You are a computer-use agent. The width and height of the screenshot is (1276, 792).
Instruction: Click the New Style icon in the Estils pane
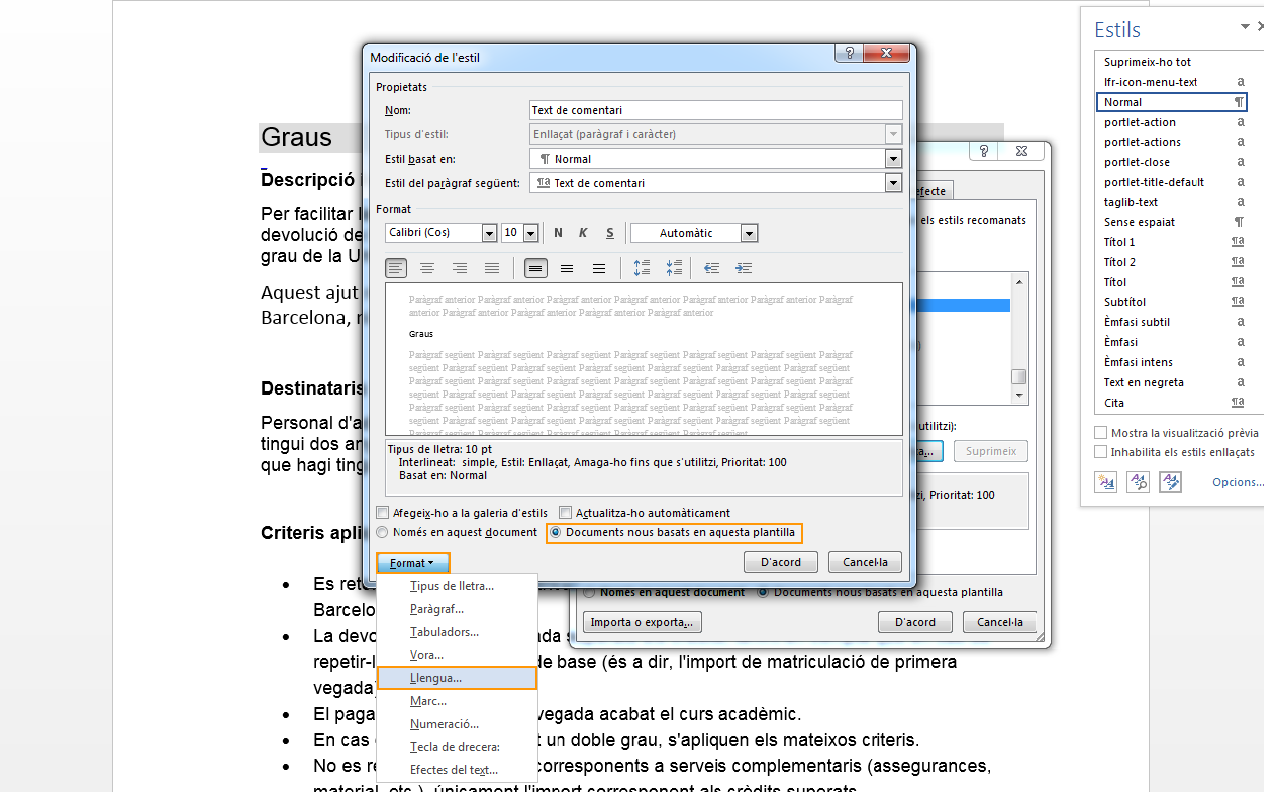tap(1106, 482)
